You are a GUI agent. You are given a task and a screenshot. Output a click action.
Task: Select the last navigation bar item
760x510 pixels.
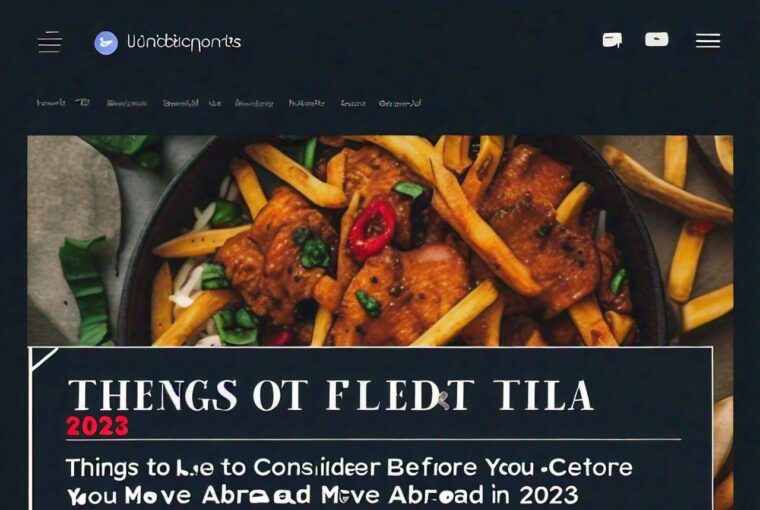click(x=400, y=103)
